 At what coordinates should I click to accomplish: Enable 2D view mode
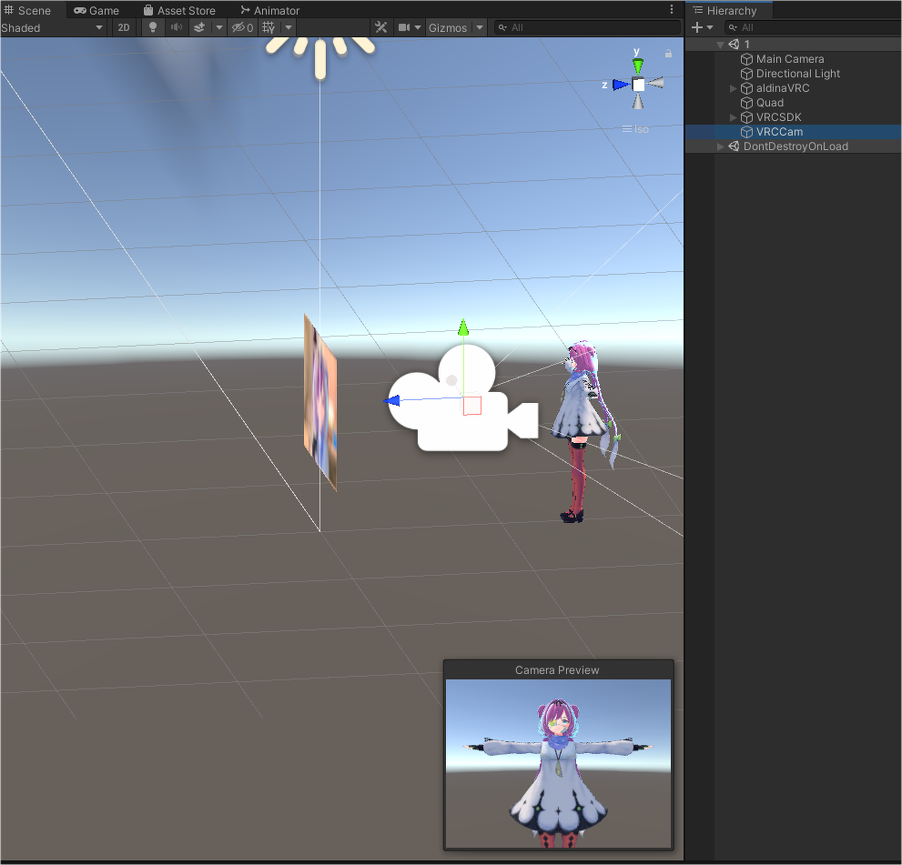[124, 27]
